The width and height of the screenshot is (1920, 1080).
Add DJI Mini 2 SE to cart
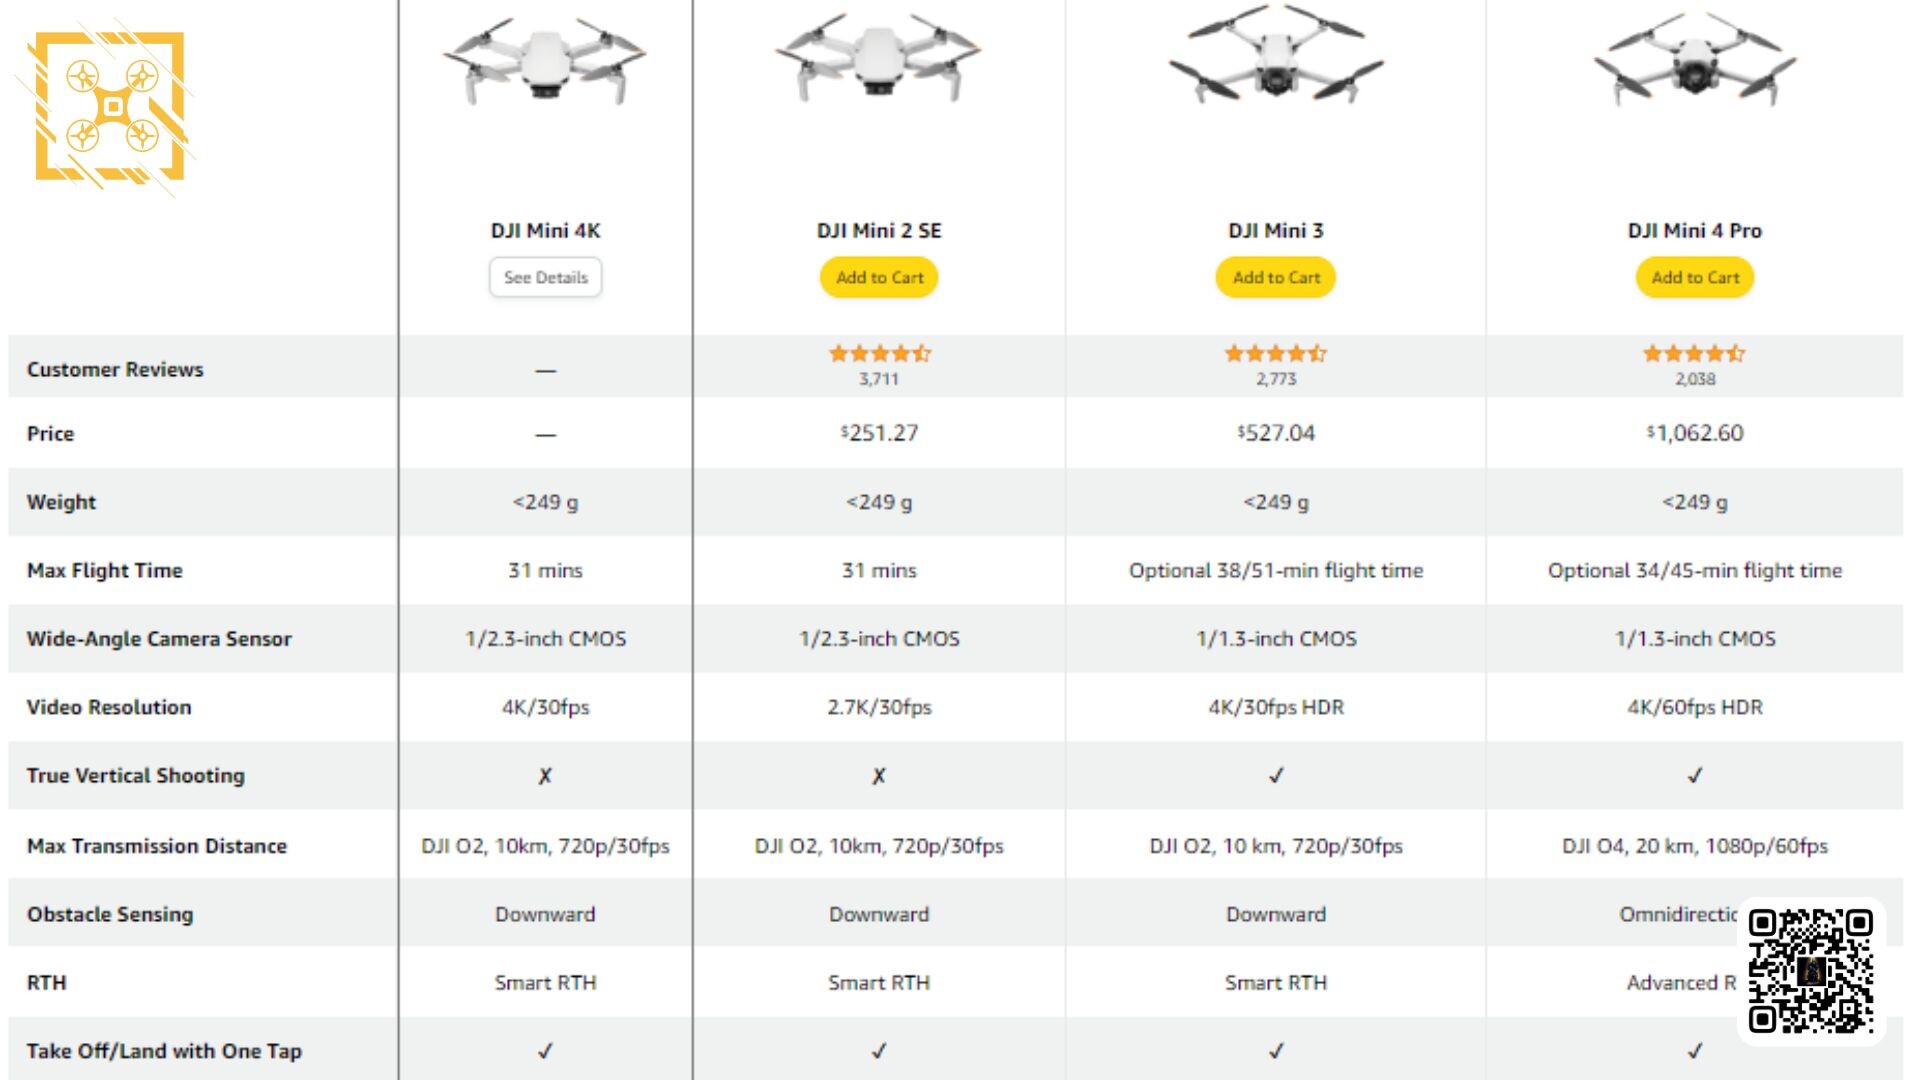[879, 277]
